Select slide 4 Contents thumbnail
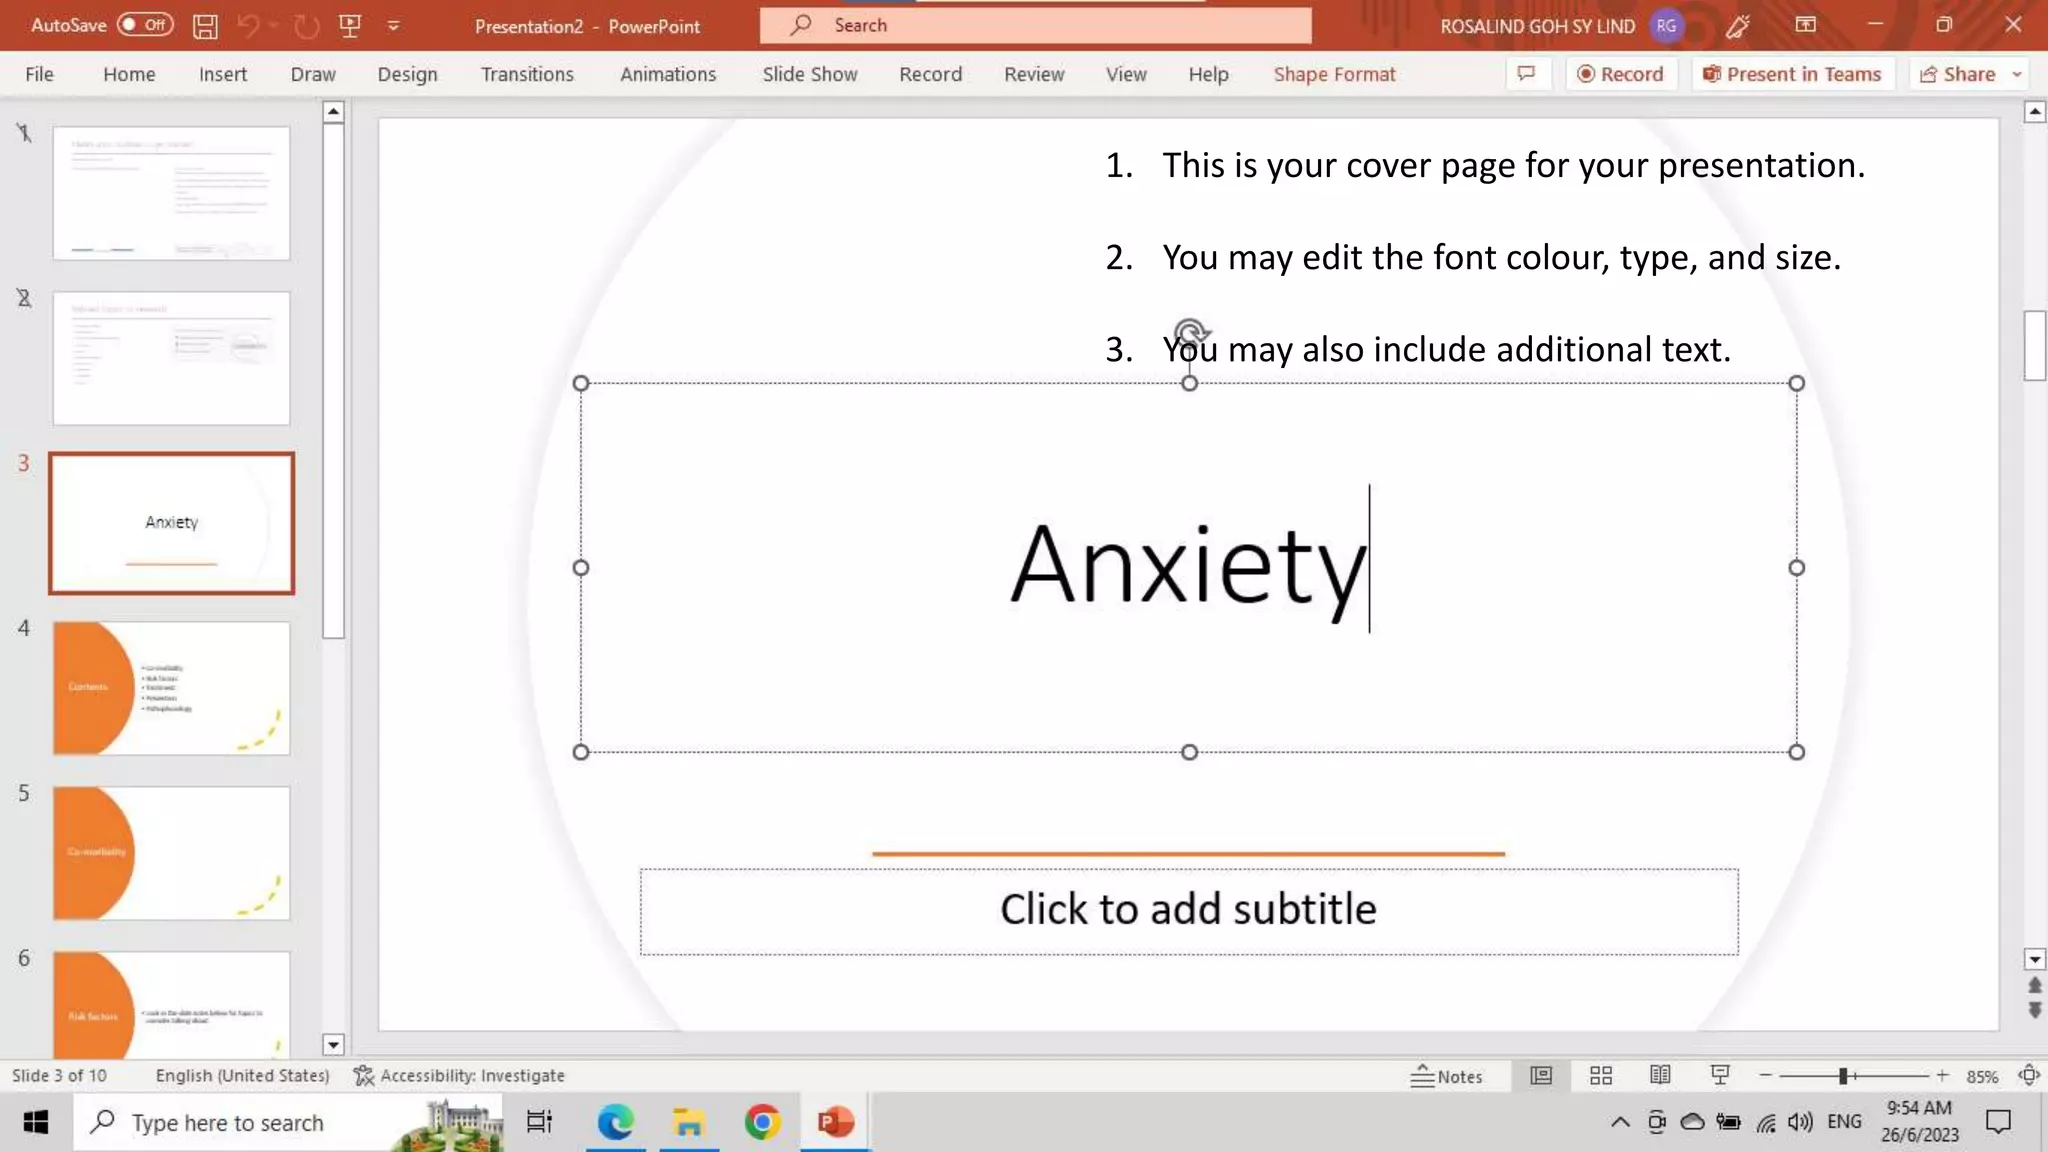Viewport: 2048px width, 1152px height. 171,688
